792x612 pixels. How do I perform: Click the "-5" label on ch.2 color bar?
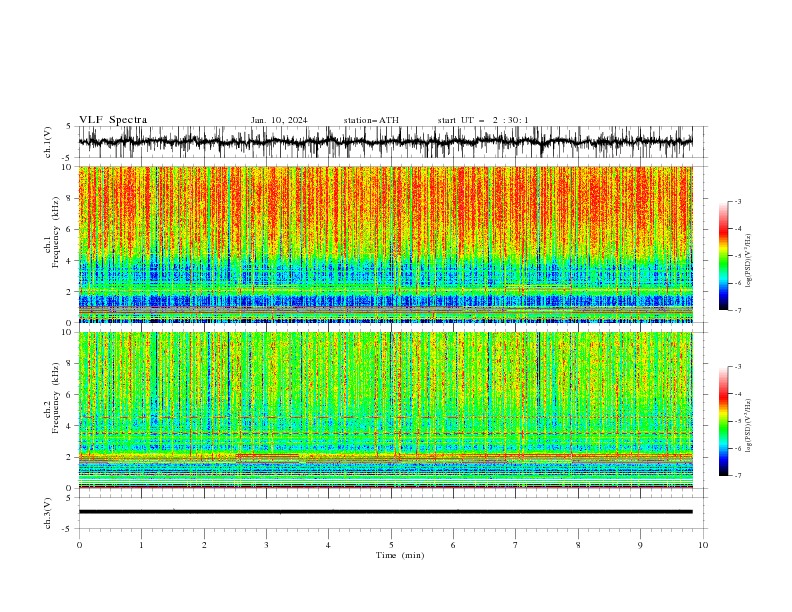click(x=738, y=421)
